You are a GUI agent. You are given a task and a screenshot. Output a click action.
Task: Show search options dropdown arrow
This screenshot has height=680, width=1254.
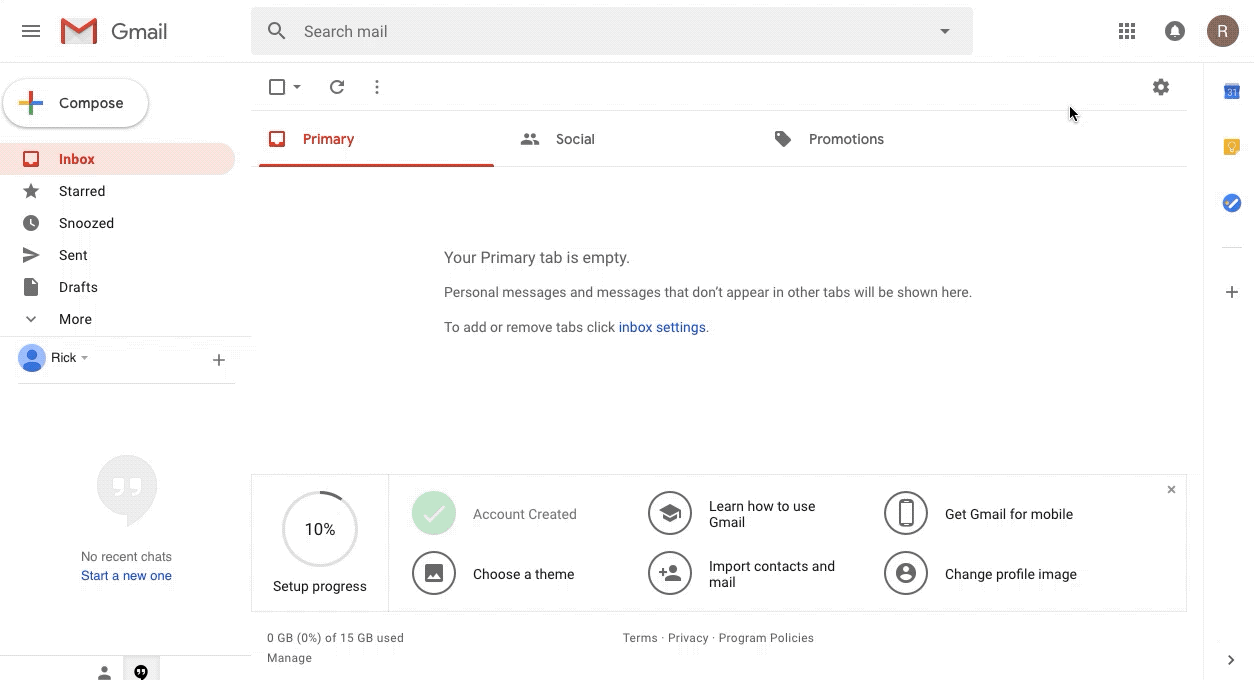(945, 31)
